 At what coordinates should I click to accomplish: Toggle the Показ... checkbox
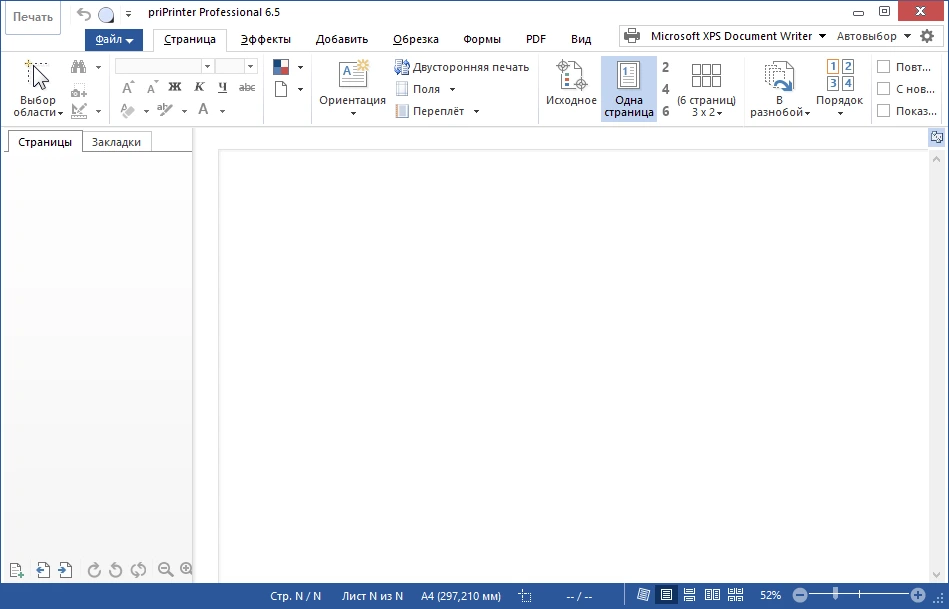pos(884,111)
